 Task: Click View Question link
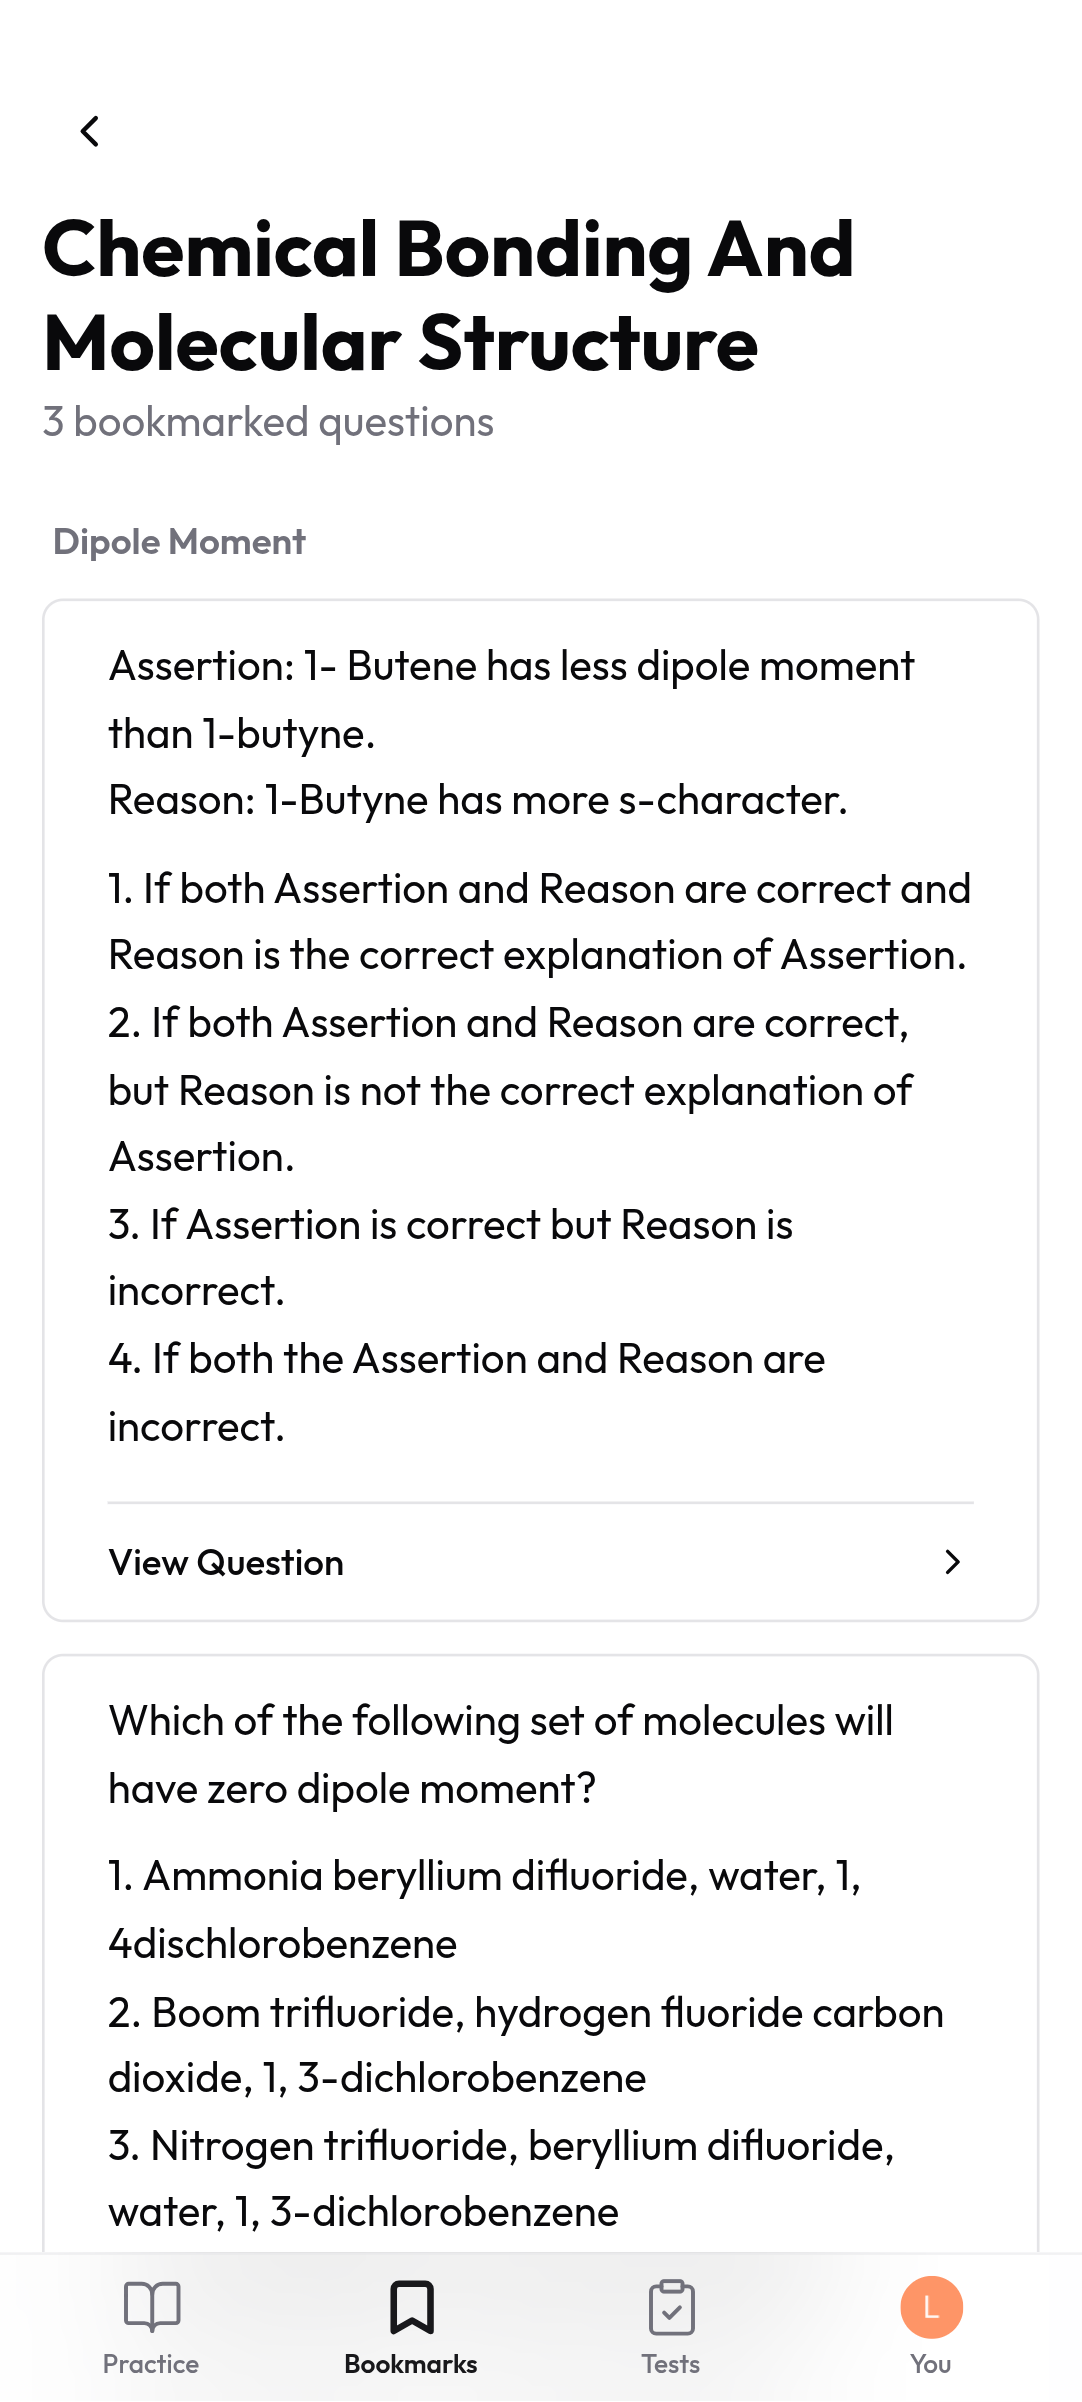pyautogui.click(x=226, y=1562)
